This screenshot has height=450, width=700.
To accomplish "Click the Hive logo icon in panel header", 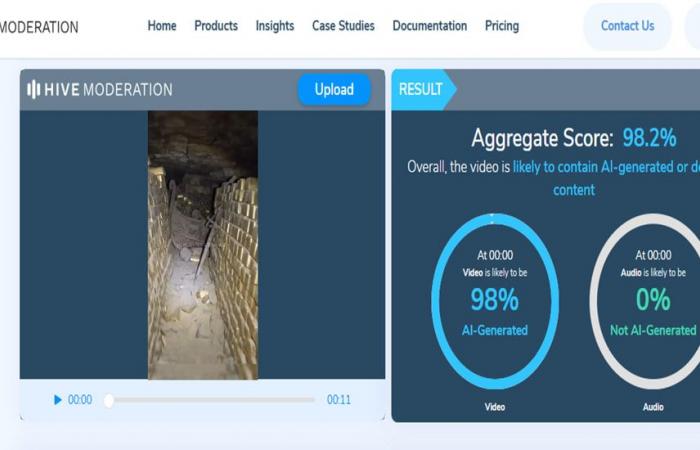I will click(x=34, y=90).
